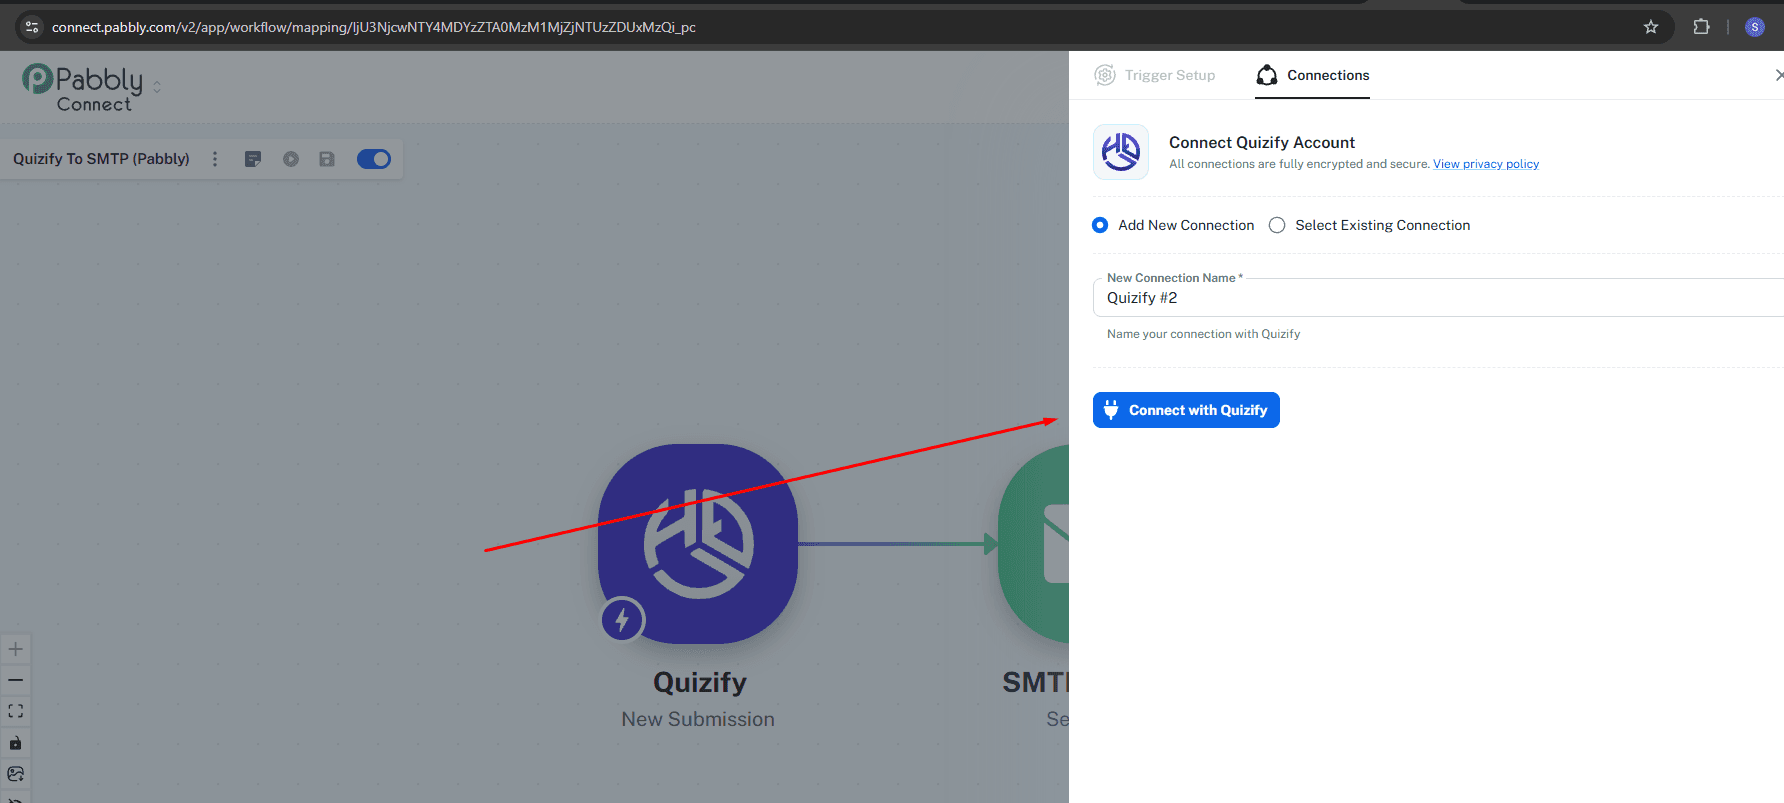Click the Pabbly Connect logo
The image size is (1784, 803).
[82, 87]
